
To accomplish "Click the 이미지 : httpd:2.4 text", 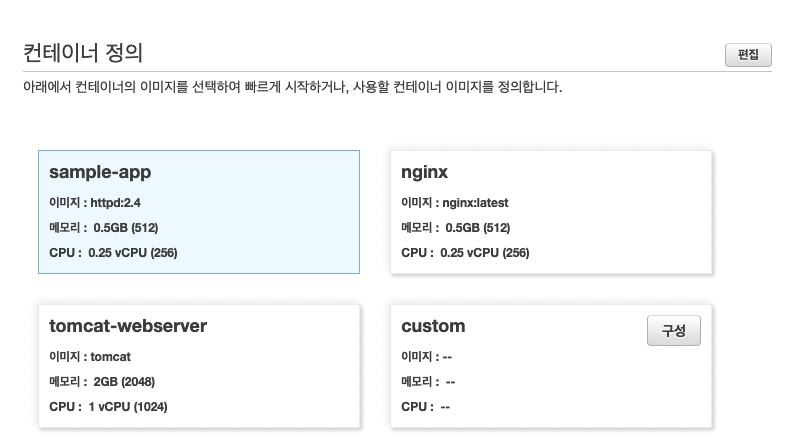I will pyautogui.click(x=95, y=203).
